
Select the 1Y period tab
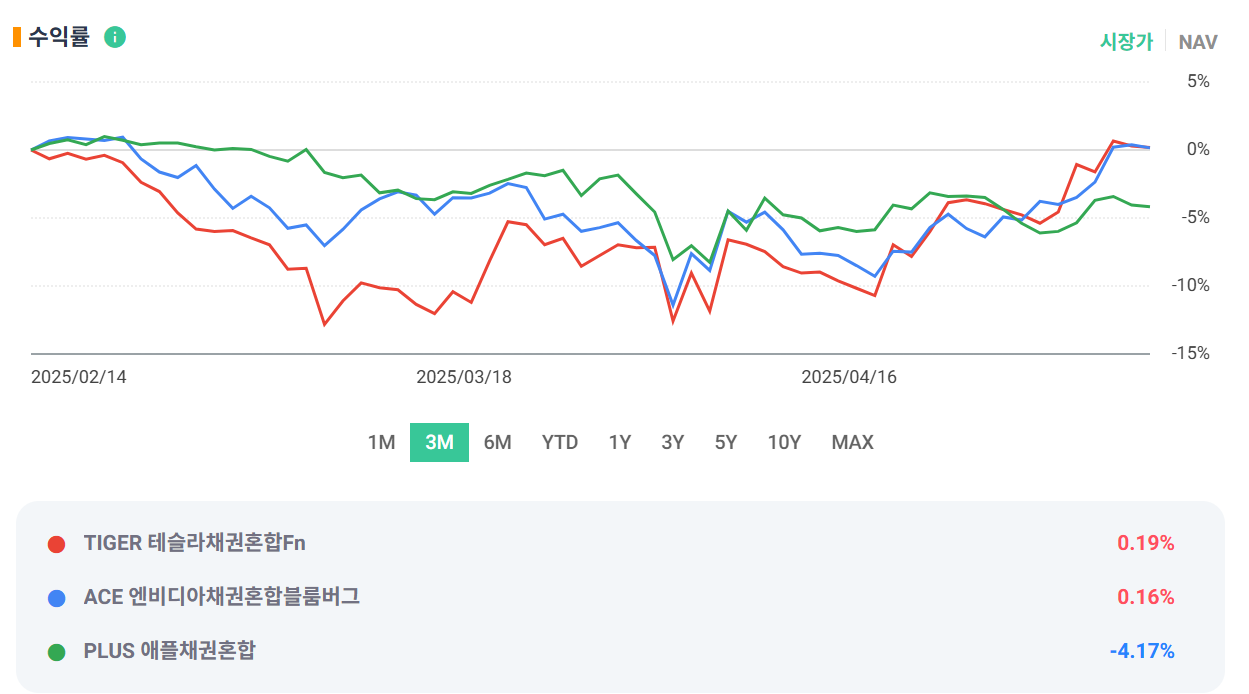[x=619, y=442]
